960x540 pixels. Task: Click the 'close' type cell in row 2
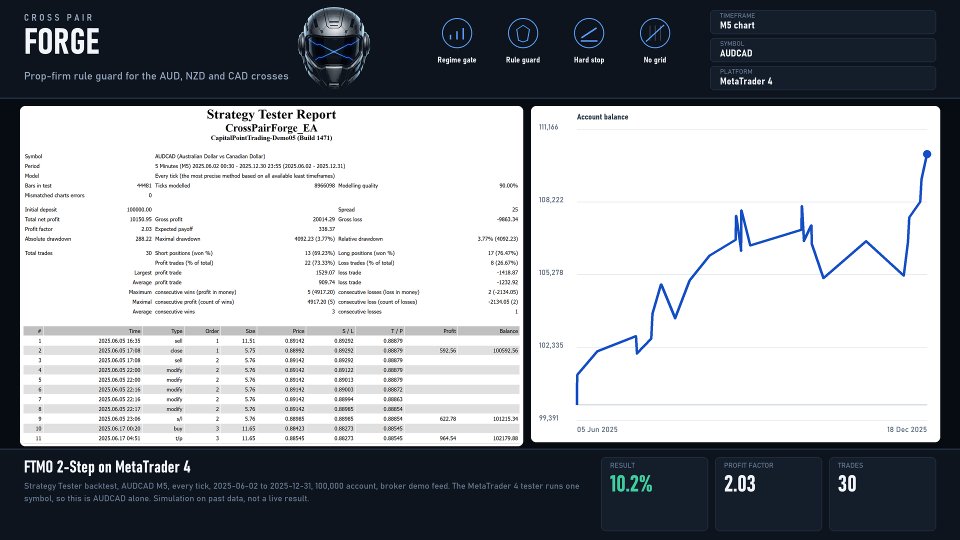click(176, 351)
